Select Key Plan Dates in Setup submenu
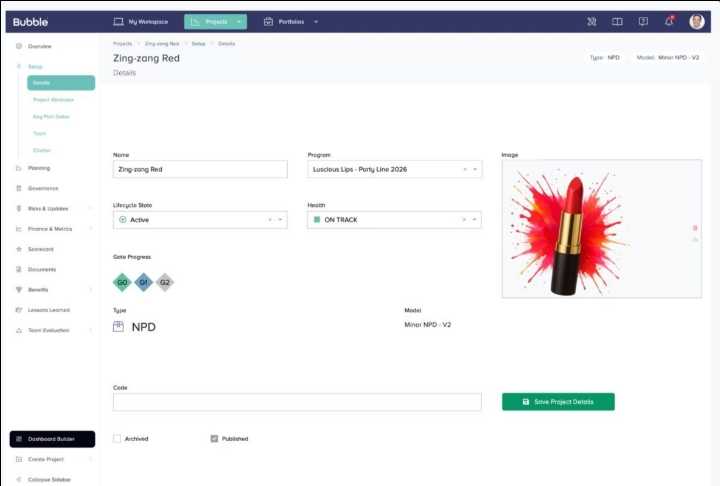The image size is (720, 486). (x=51, y=117)
